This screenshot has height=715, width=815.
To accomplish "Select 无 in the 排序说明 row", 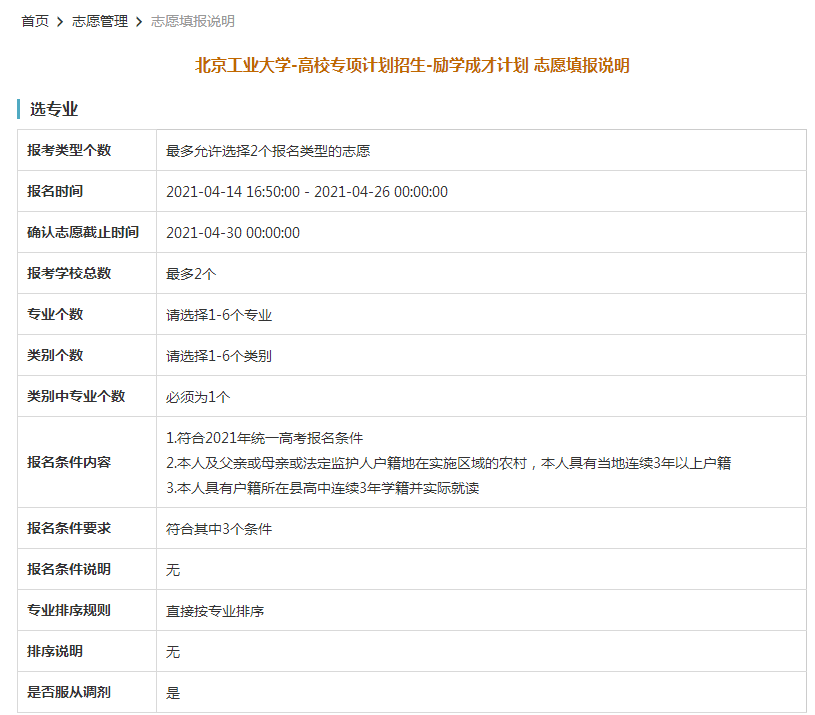I will pos(173,652).
